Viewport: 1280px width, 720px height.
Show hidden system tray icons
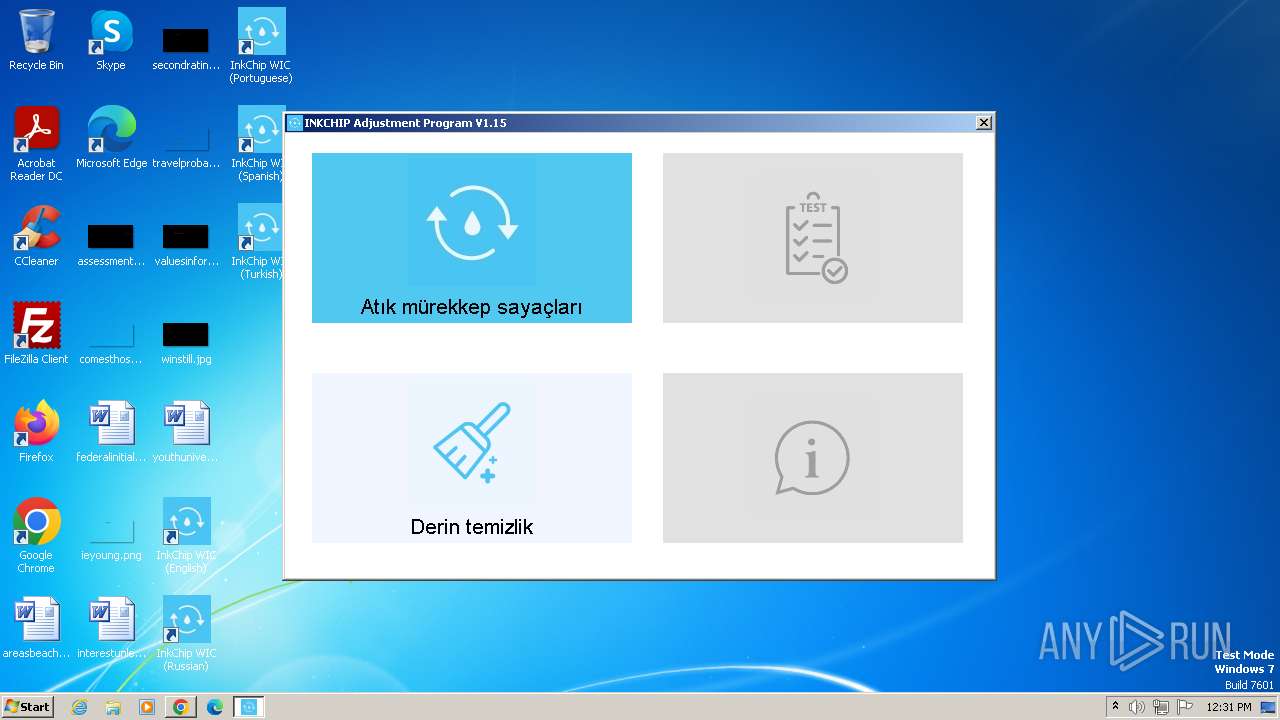1115,707
